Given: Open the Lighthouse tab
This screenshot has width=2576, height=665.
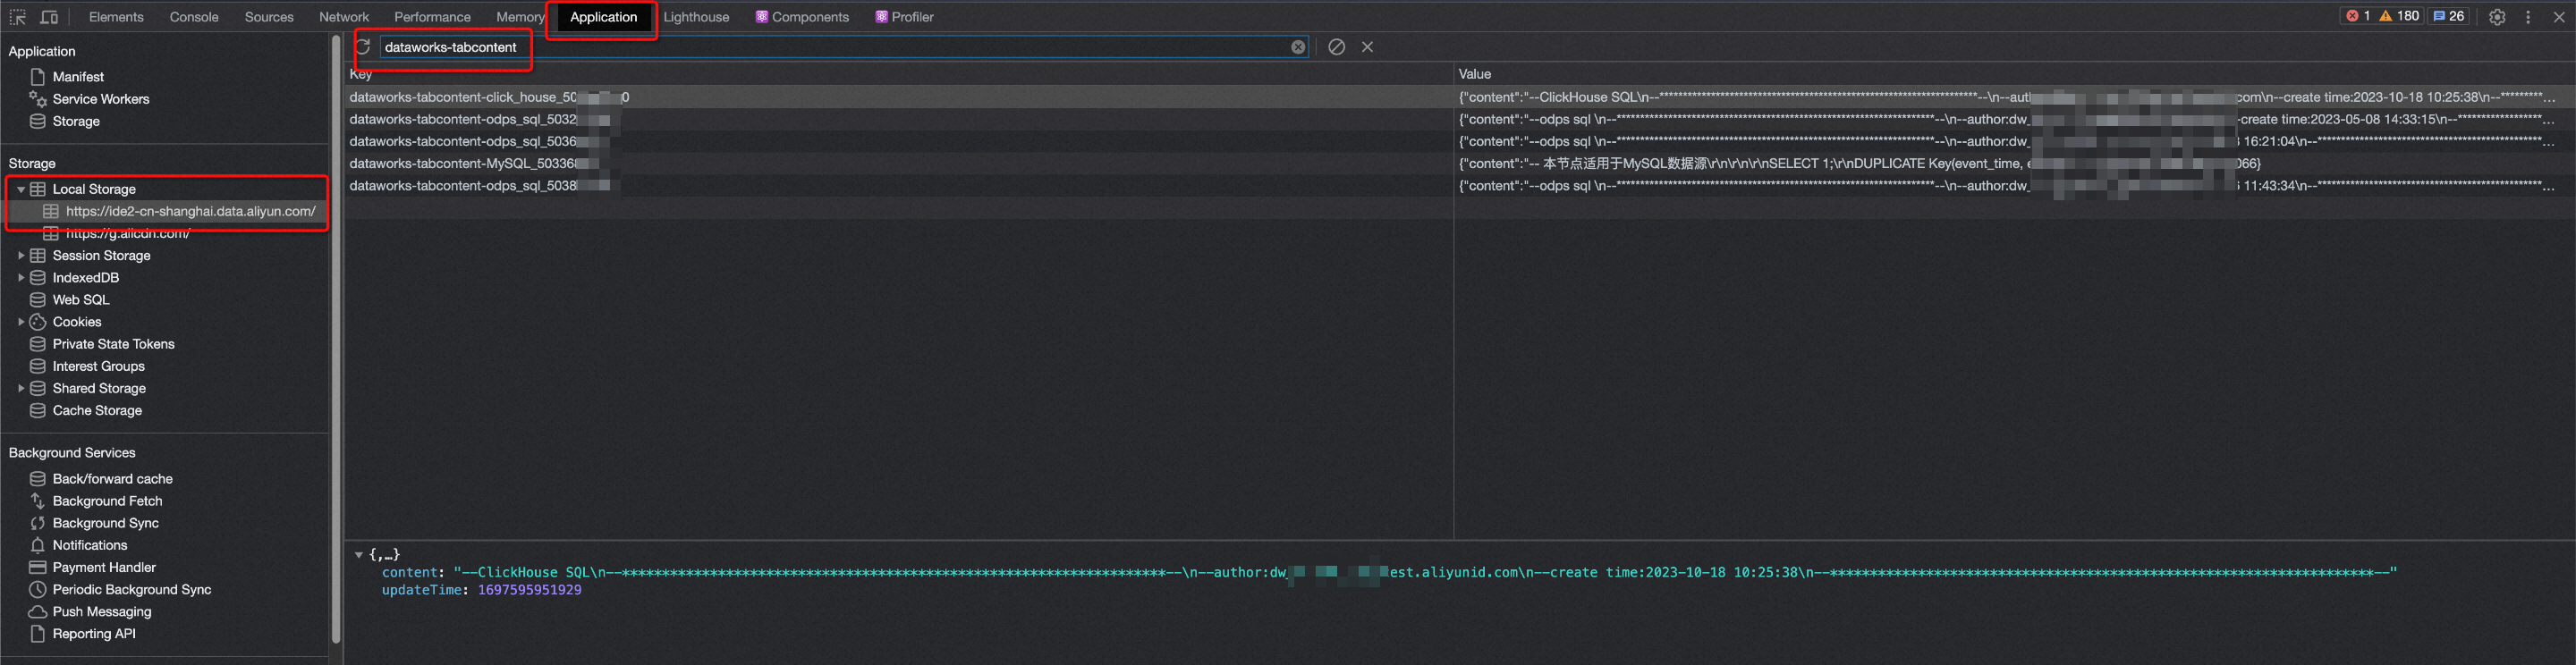Looking at the screenshot, I should point(696,17).
